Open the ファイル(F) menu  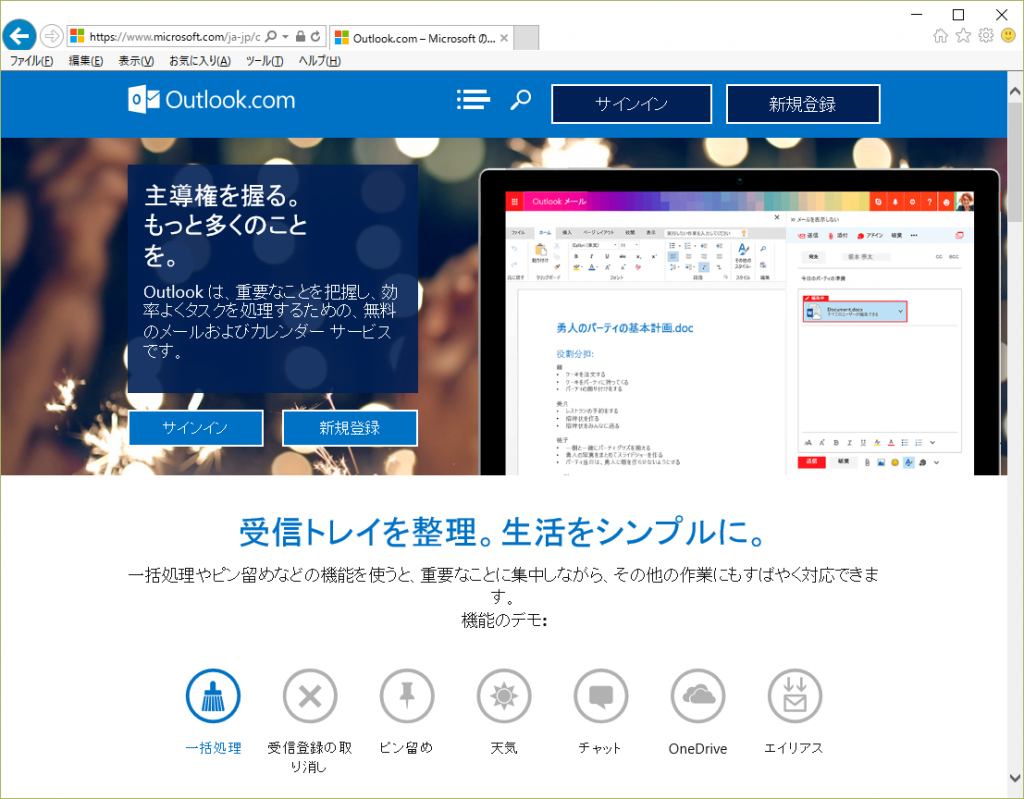click(x=31, y=61)
